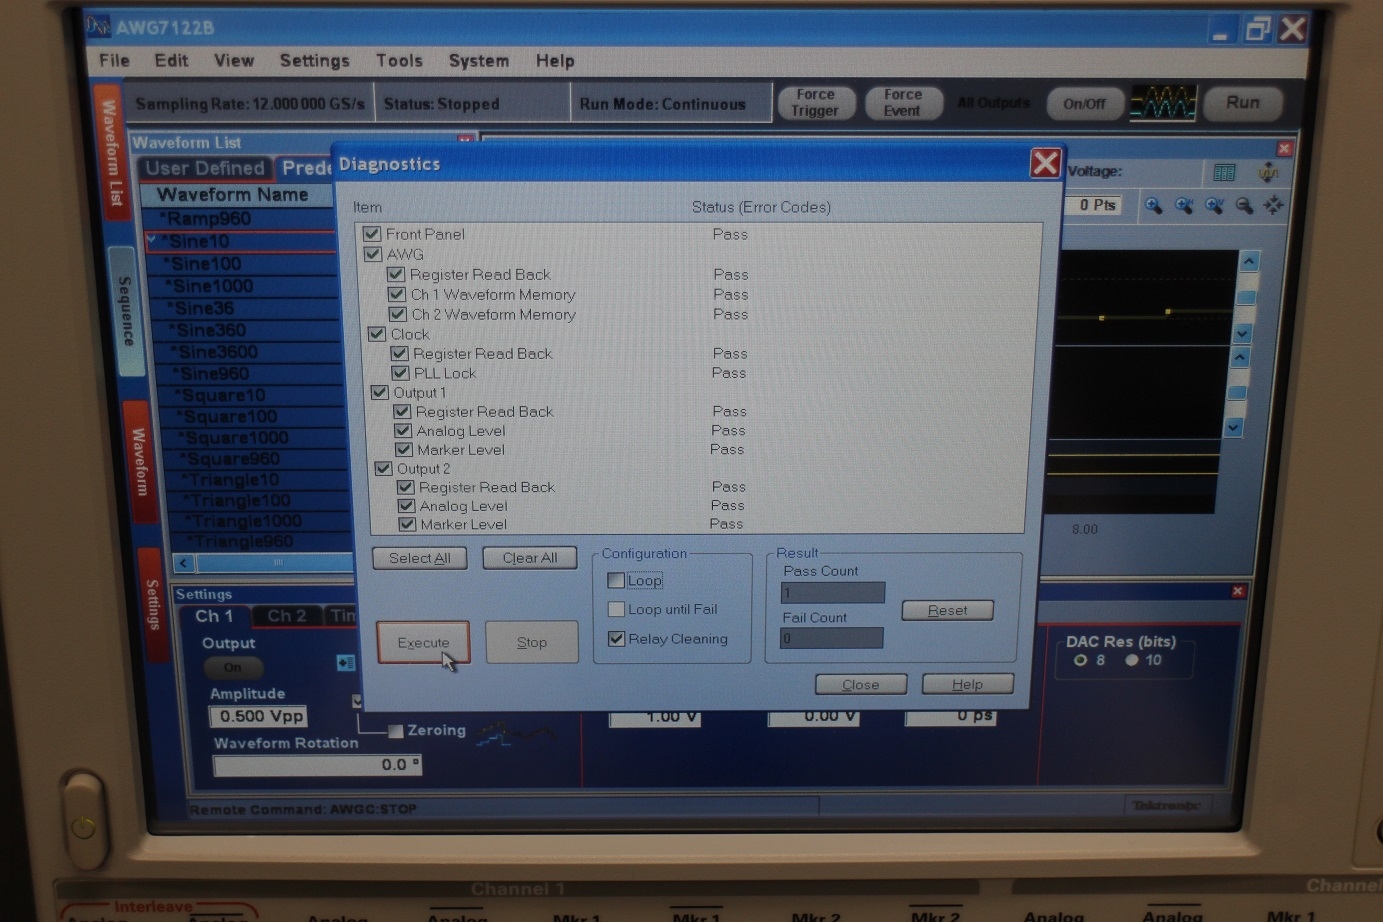Click Select All button
The width and height of the screenshot is (1383, 922).
(x=420, y=558)
